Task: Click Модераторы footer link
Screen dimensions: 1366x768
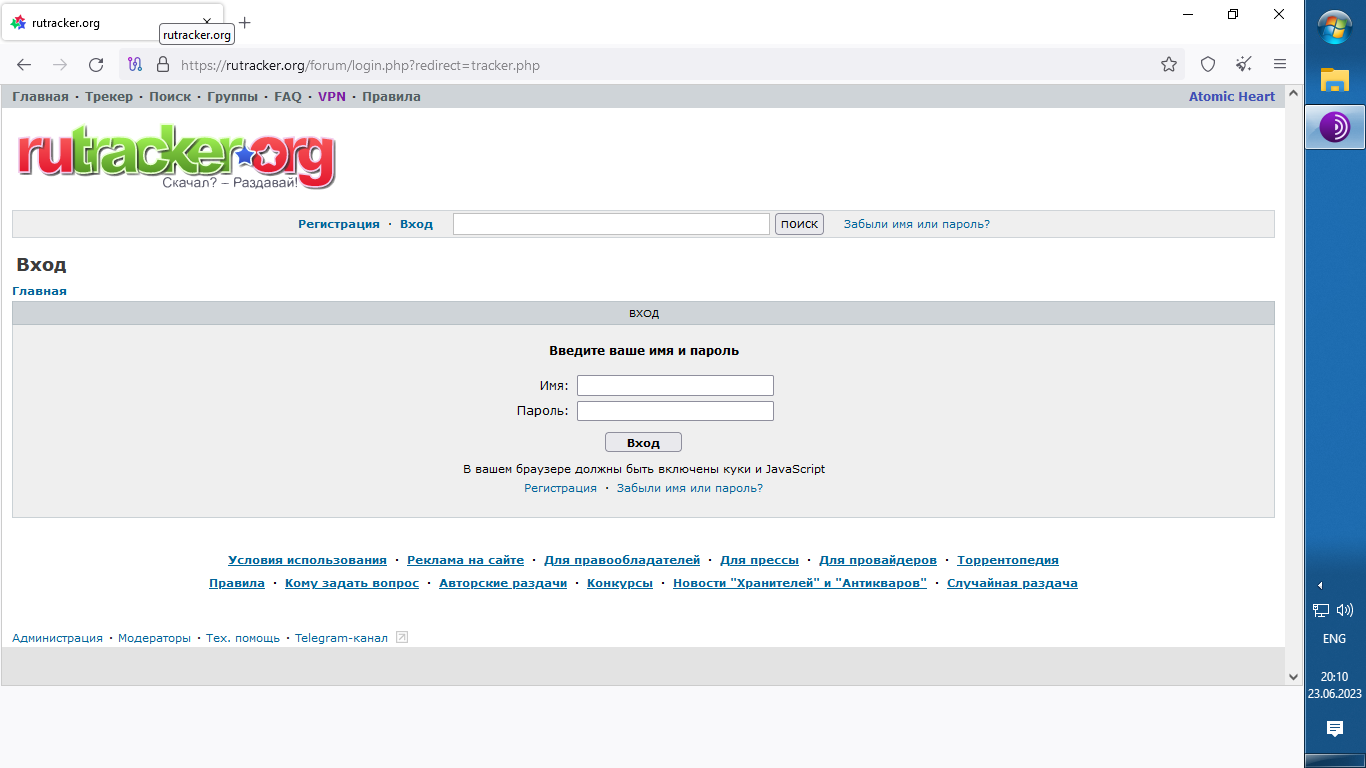Action: [154, 638]
